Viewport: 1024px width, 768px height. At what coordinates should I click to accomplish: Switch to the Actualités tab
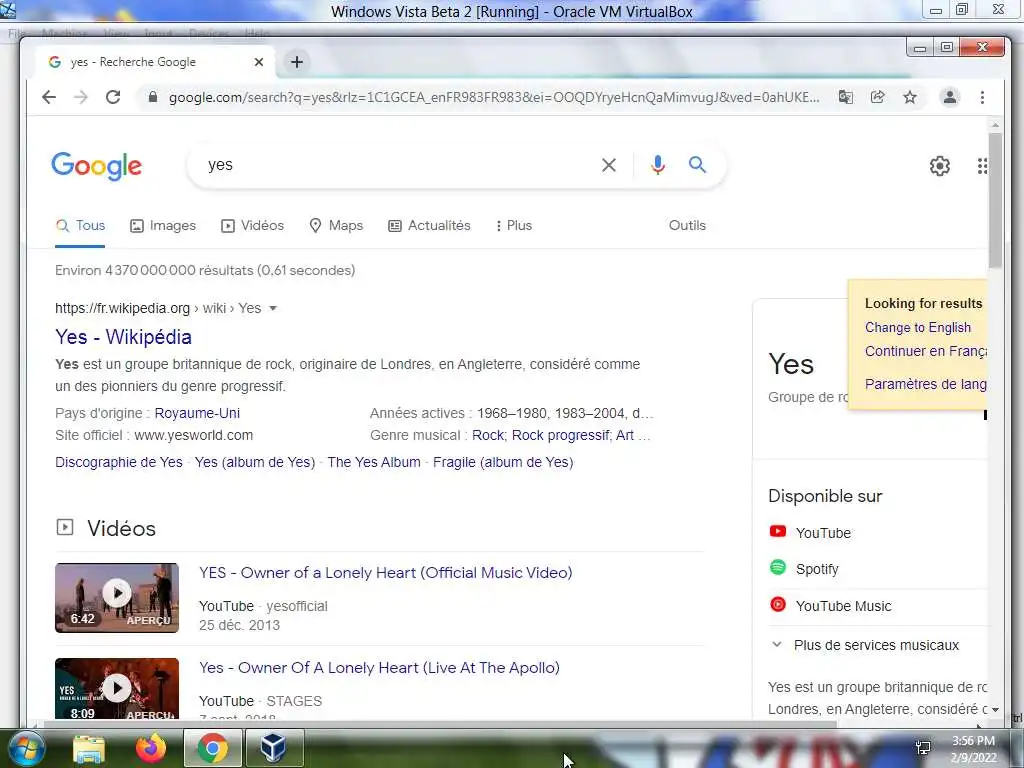tap(429, 225)
